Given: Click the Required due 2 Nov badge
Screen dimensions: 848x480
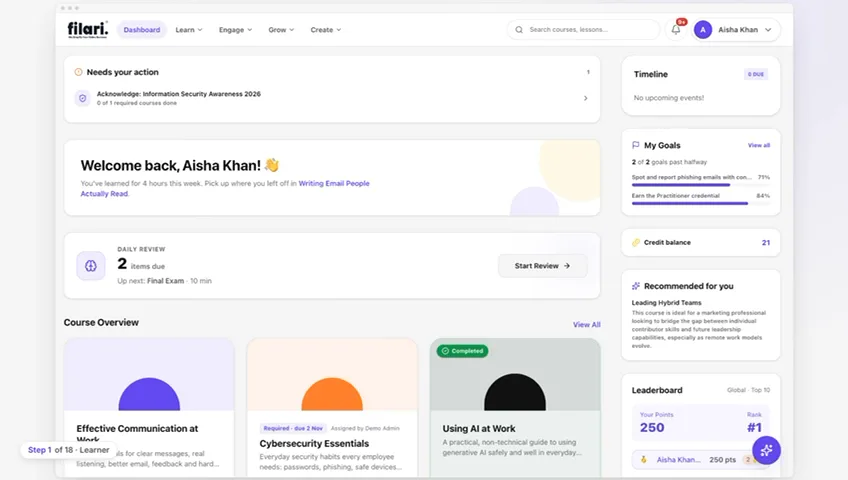Looking at the screenshot, I should point(293,428).
